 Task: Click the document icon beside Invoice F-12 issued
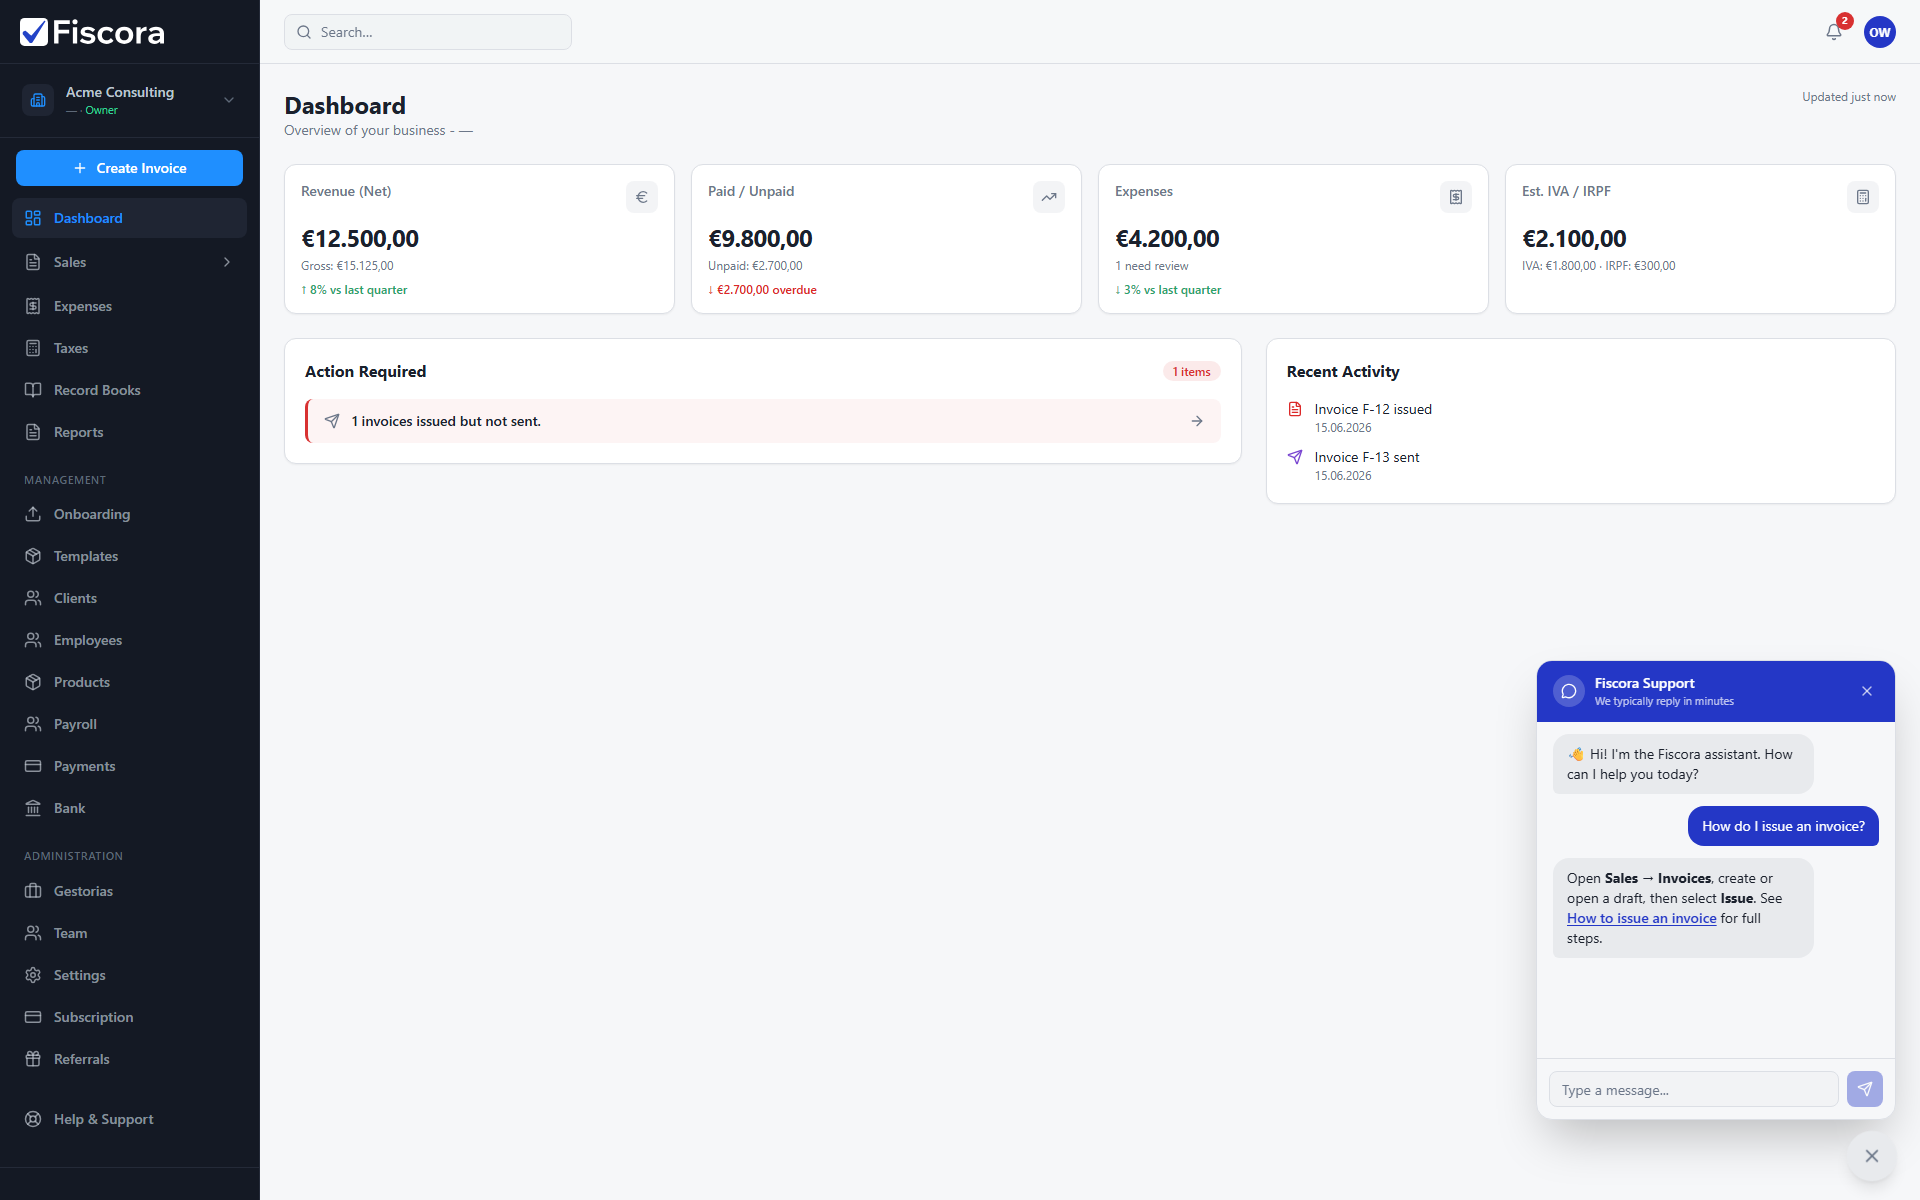1295,409
